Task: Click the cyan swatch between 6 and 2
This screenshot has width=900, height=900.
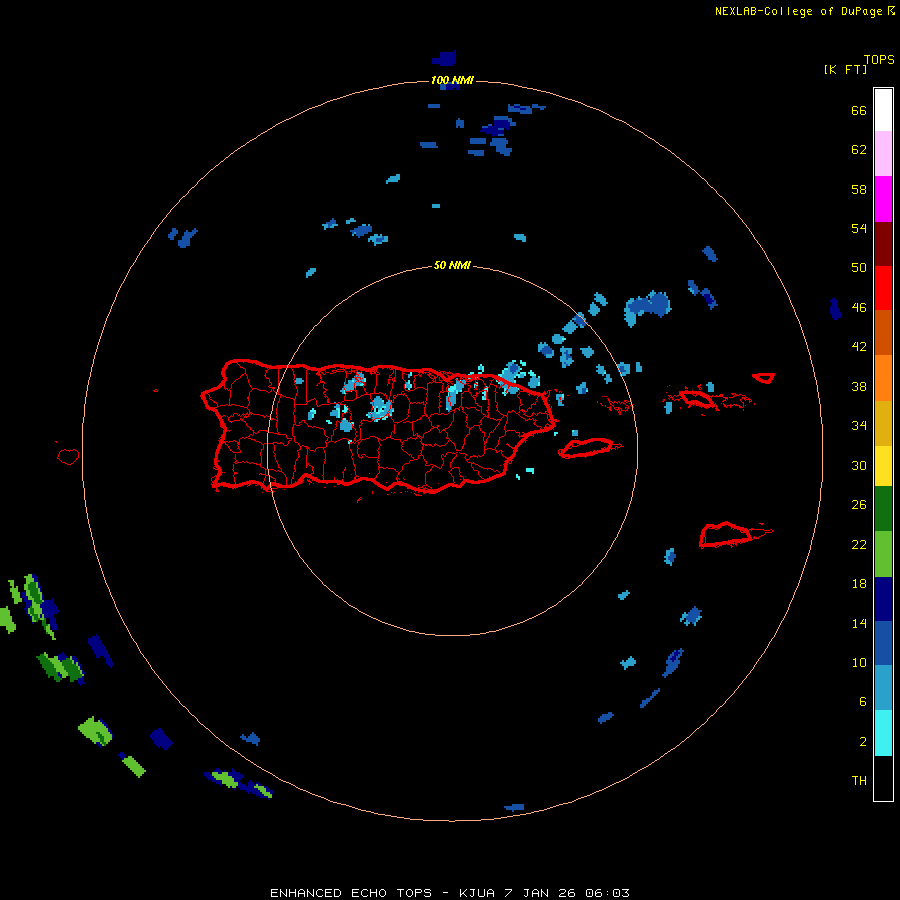Action: tap(883, 733)
